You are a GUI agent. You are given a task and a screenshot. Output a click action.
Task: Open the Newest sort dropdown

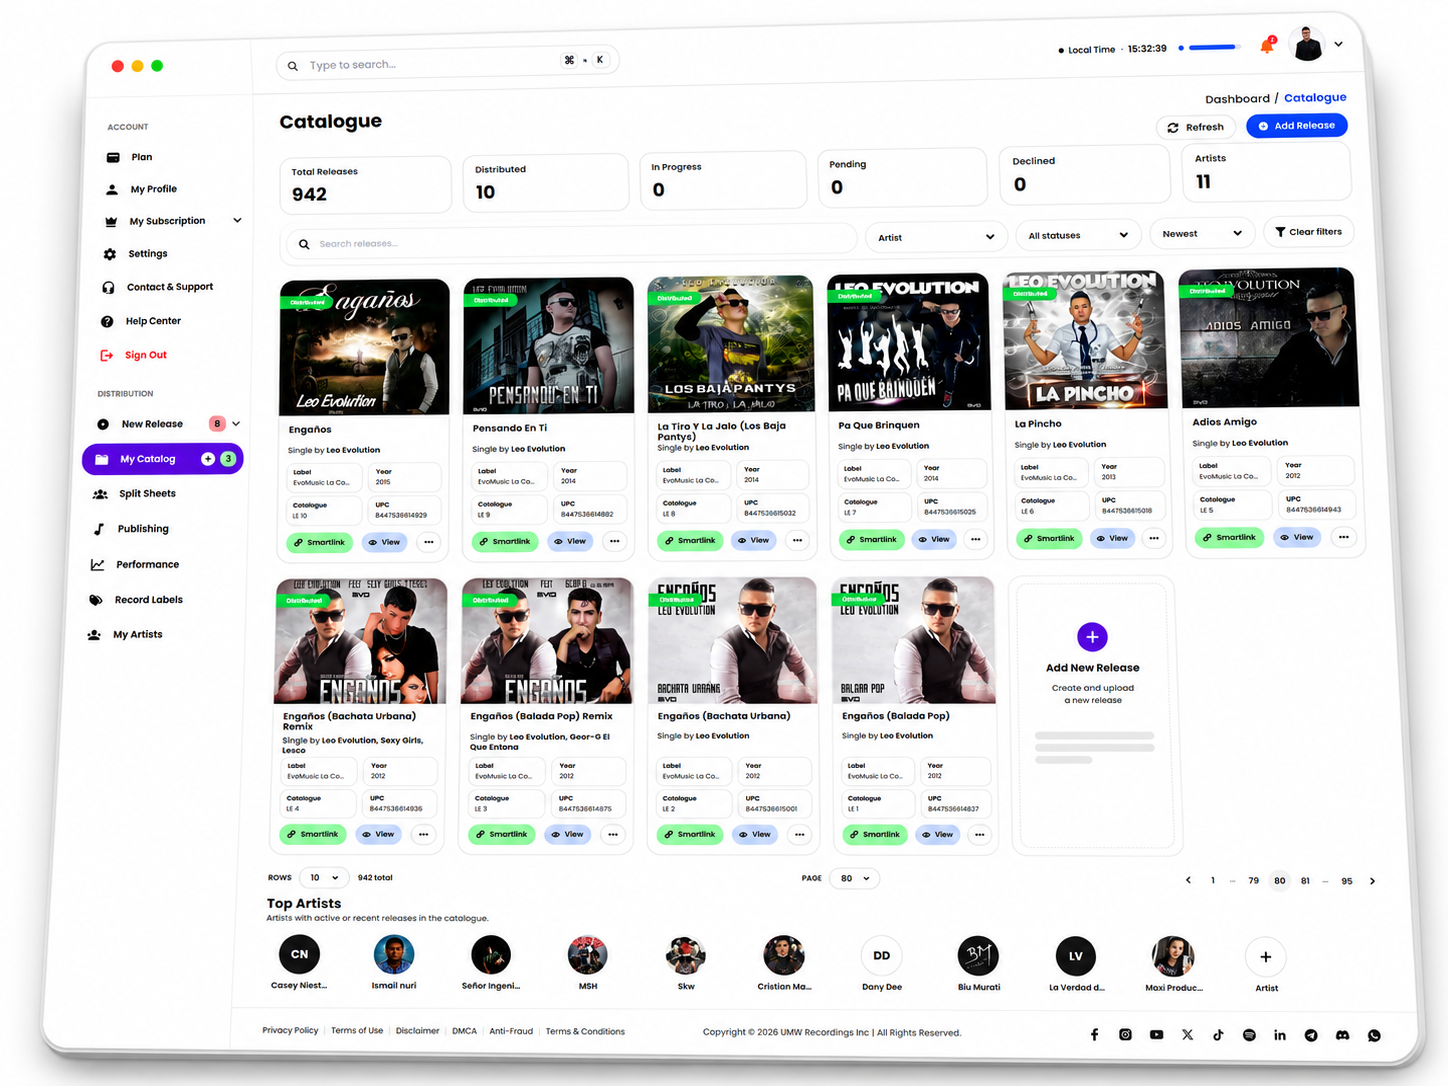1202,233
